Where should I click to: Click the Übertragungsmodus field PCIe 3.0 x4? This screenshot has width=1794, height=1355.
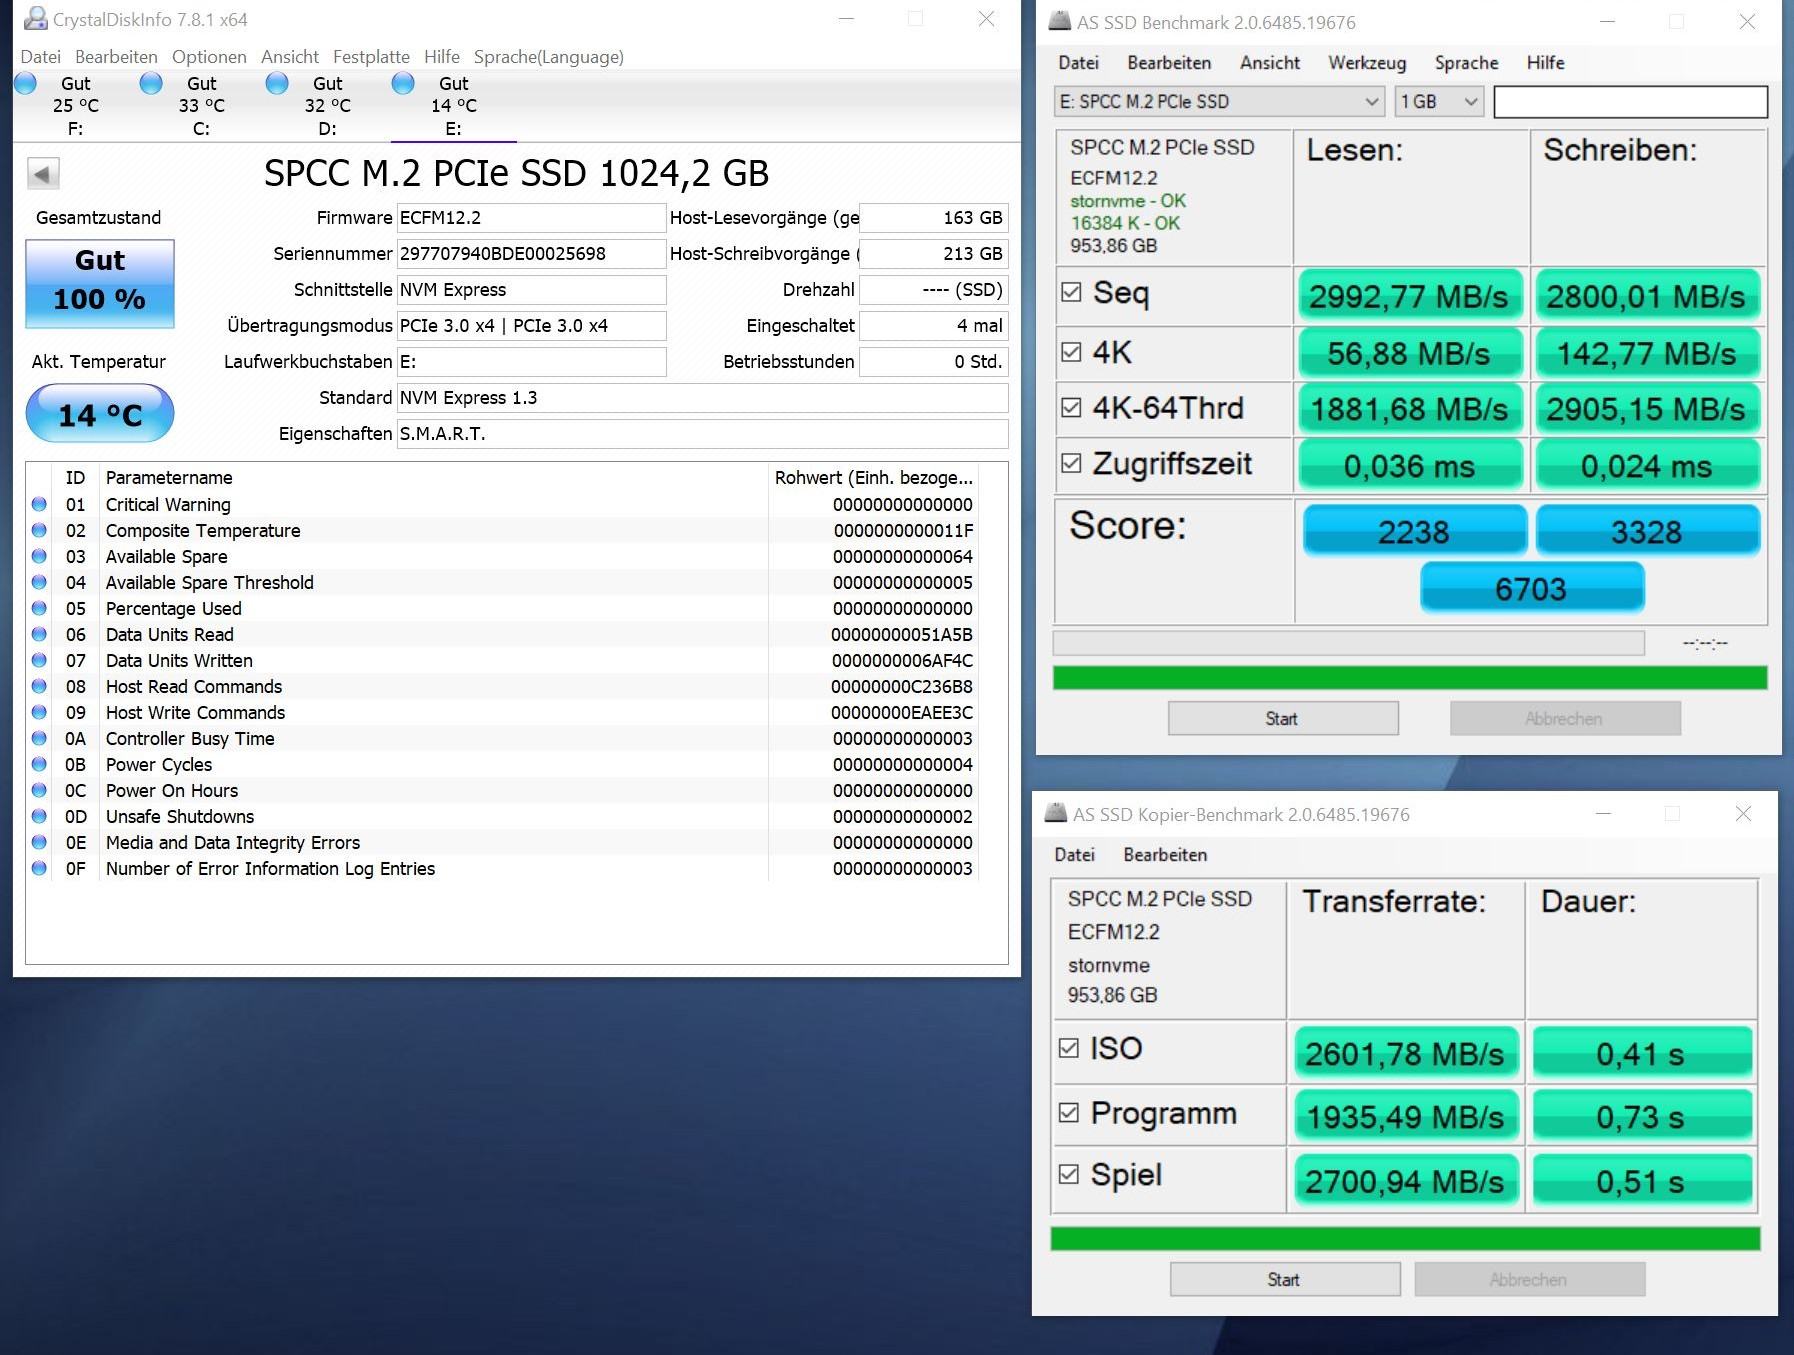pyautogui.click(x=531, y=326)
